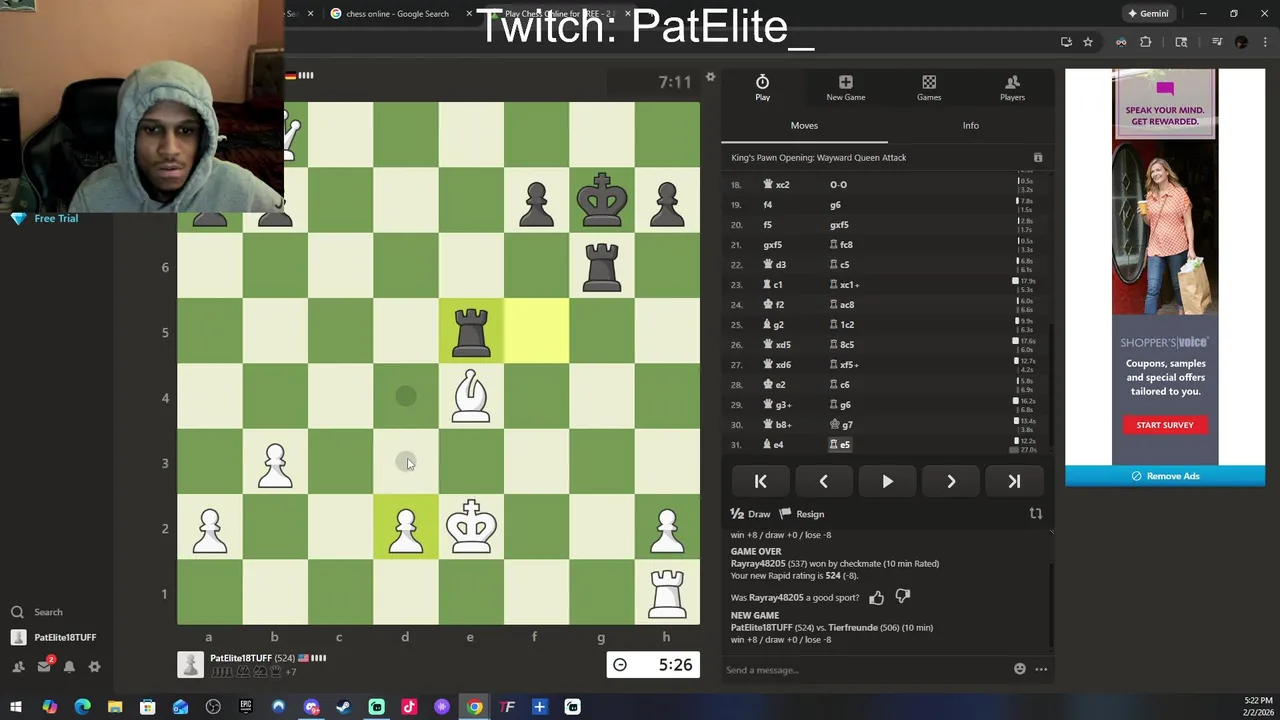Open messages envelope with badge
1280x720 pixels.
[x=44, y=666]
